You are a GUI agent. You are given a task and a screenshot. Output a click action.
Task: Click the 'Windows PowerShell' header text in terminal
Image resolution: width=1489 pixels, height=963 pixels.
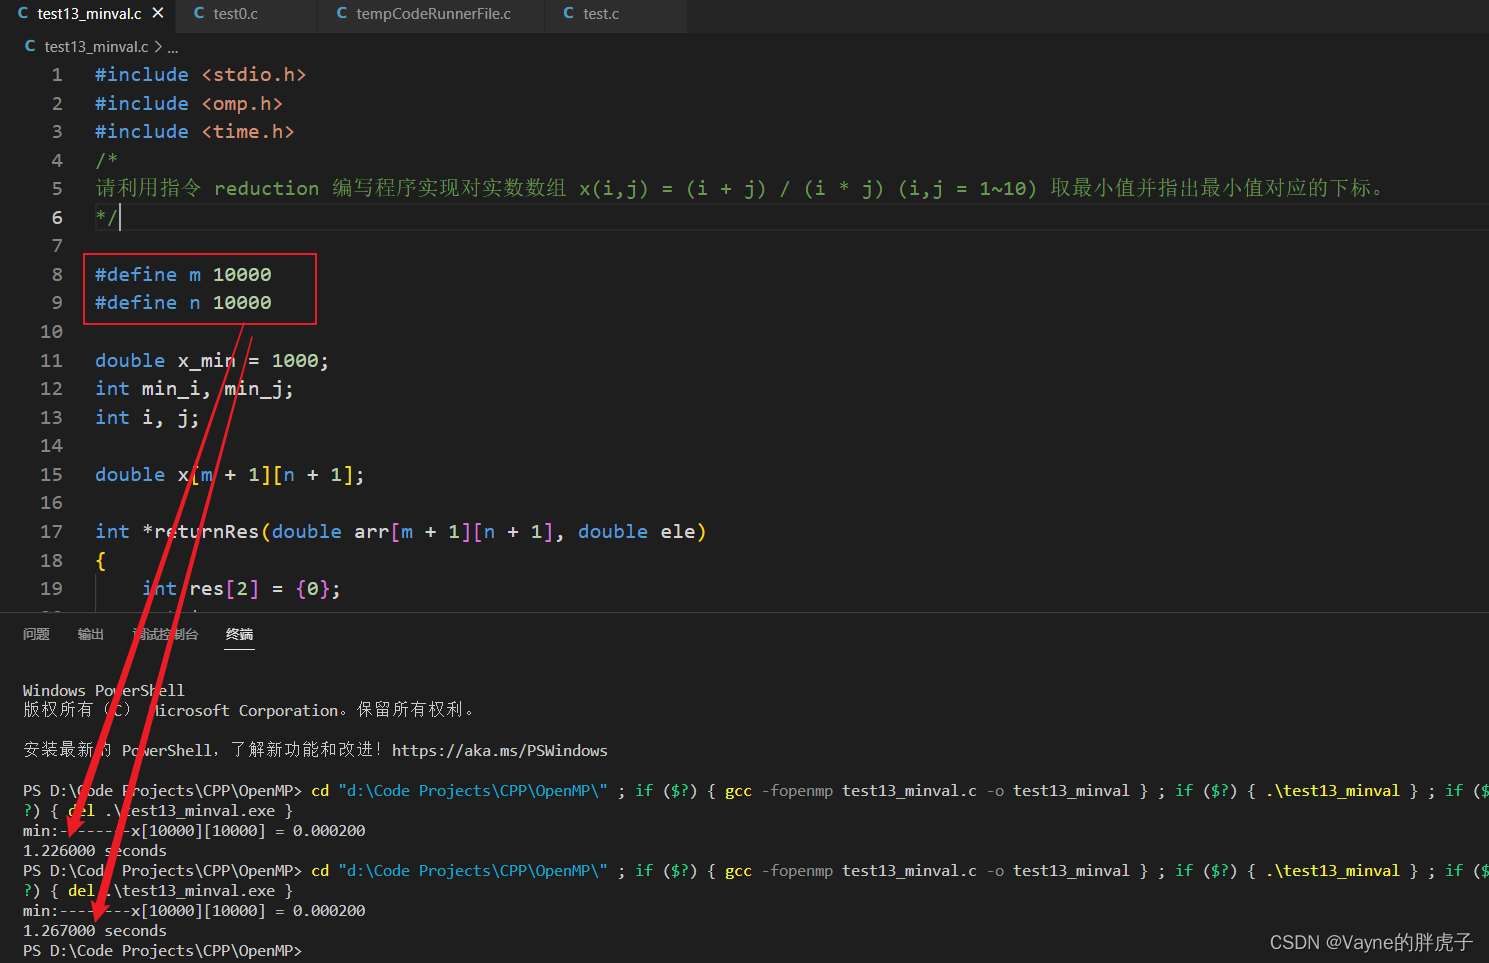point(103,691)
